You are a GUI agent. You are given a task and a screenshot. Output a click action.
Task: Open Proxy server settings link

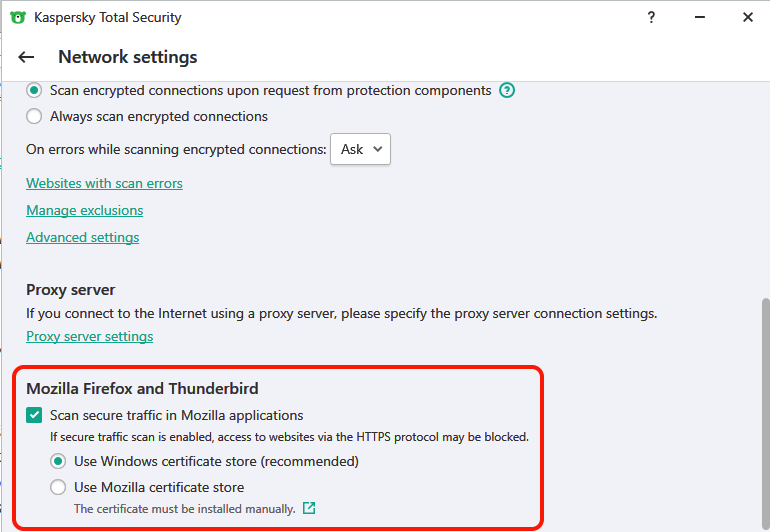pos(89,336)
